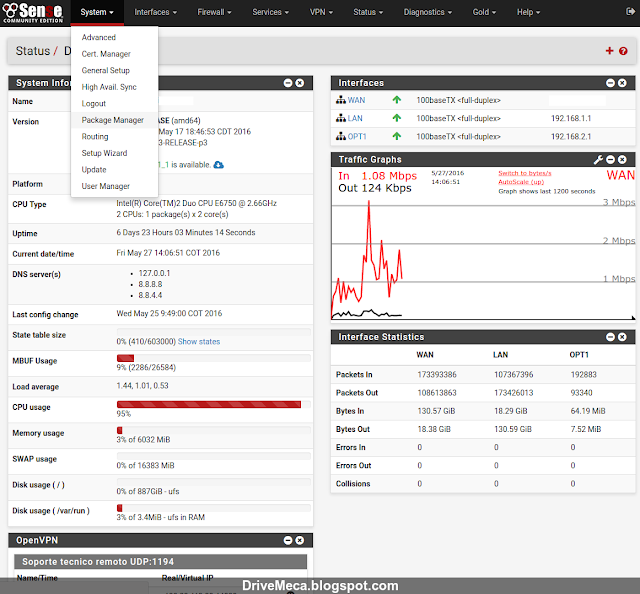Minimize the Interface Statistics widget
The width and height of the screenshot is (640, 594).
tap(610, 337)
